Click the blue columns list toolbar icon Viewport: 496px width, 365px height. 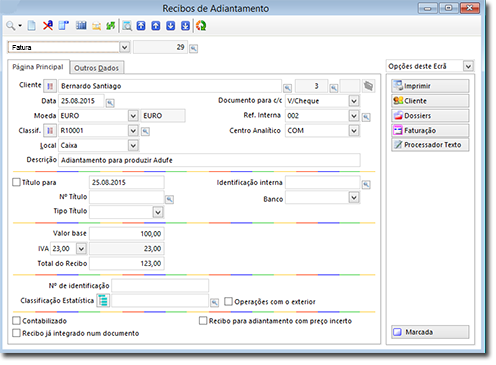click(x=81, y=25)
